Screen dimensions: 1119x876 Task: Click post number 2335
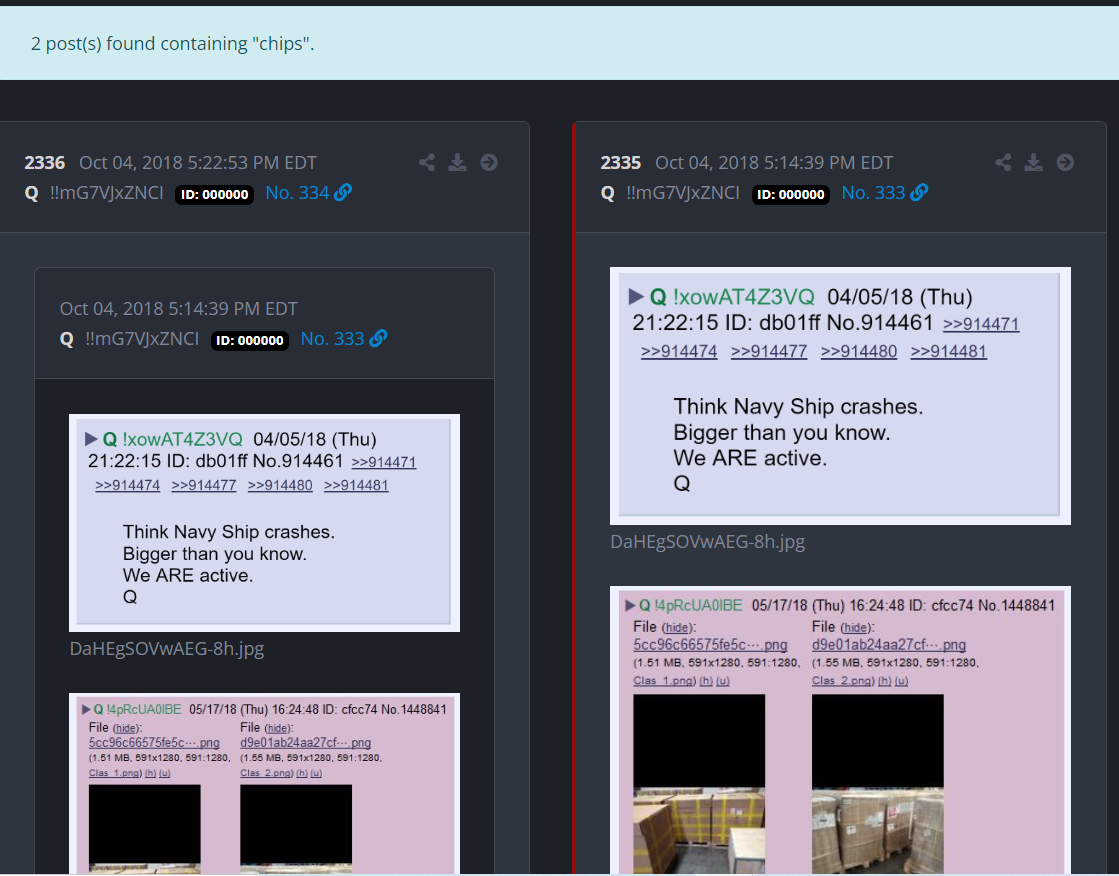[x=621, y=163]
